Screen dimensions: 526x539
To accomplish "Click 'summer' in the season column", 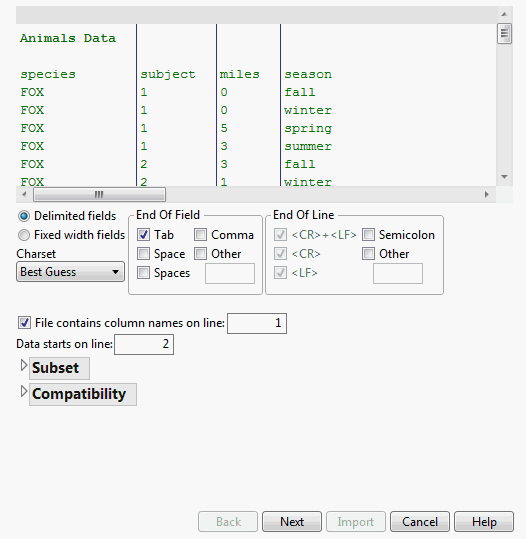I will point(308,146).
